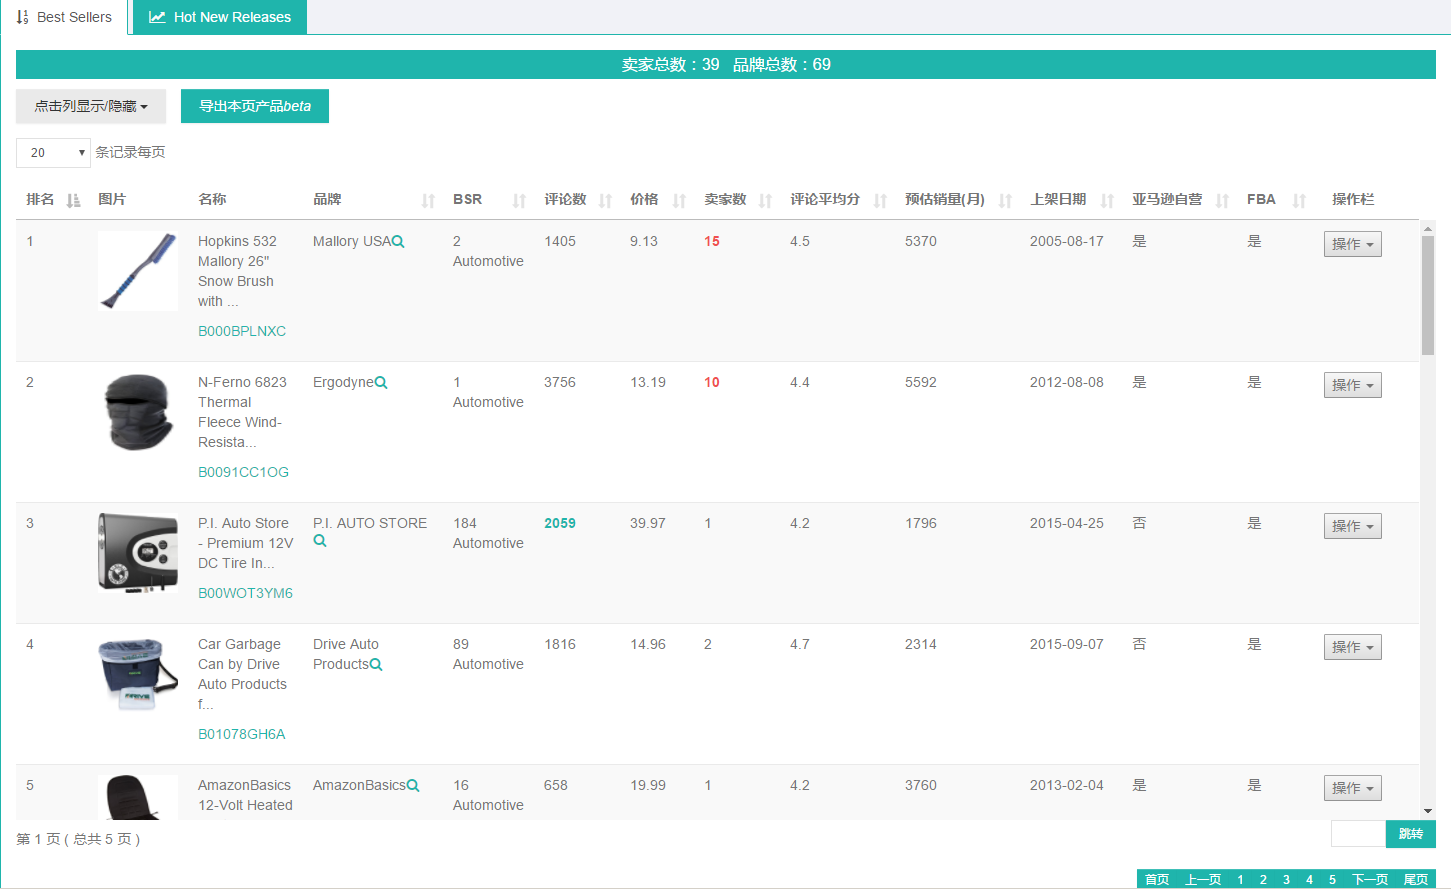Click 图片 column header
Image resolution: width=1451 pixels, height=889 pixels.
click(x=112, y=199)
